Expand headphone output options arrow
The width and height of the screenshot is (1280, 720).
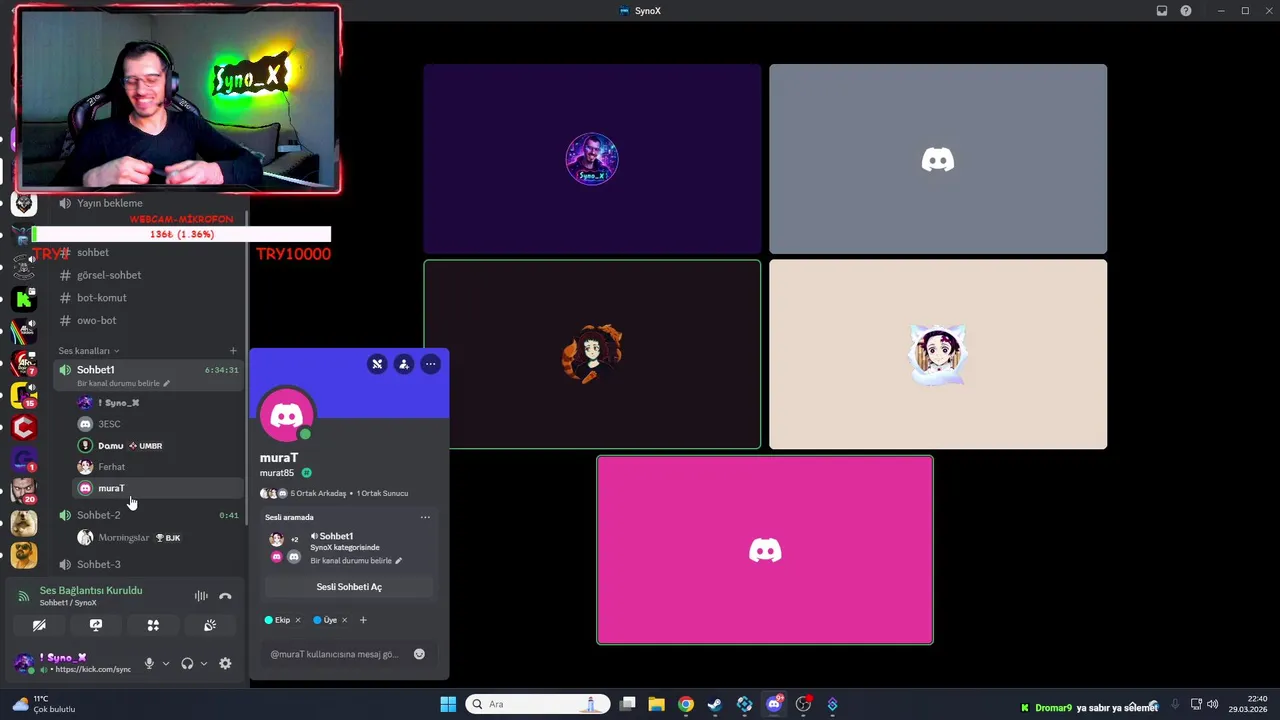tap(204, 663)
